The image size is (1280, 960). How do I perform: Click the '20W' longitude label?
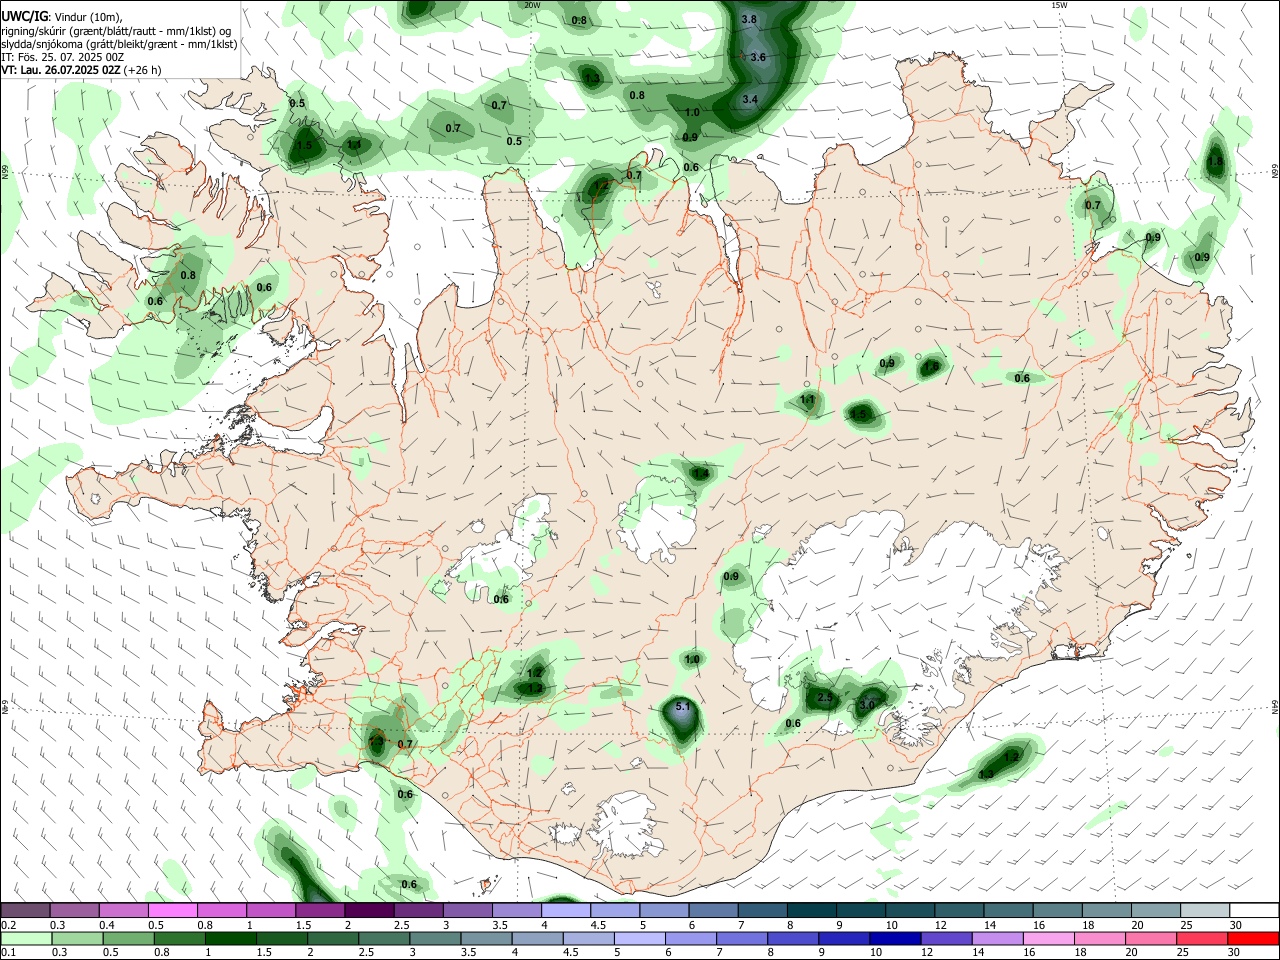532,5
